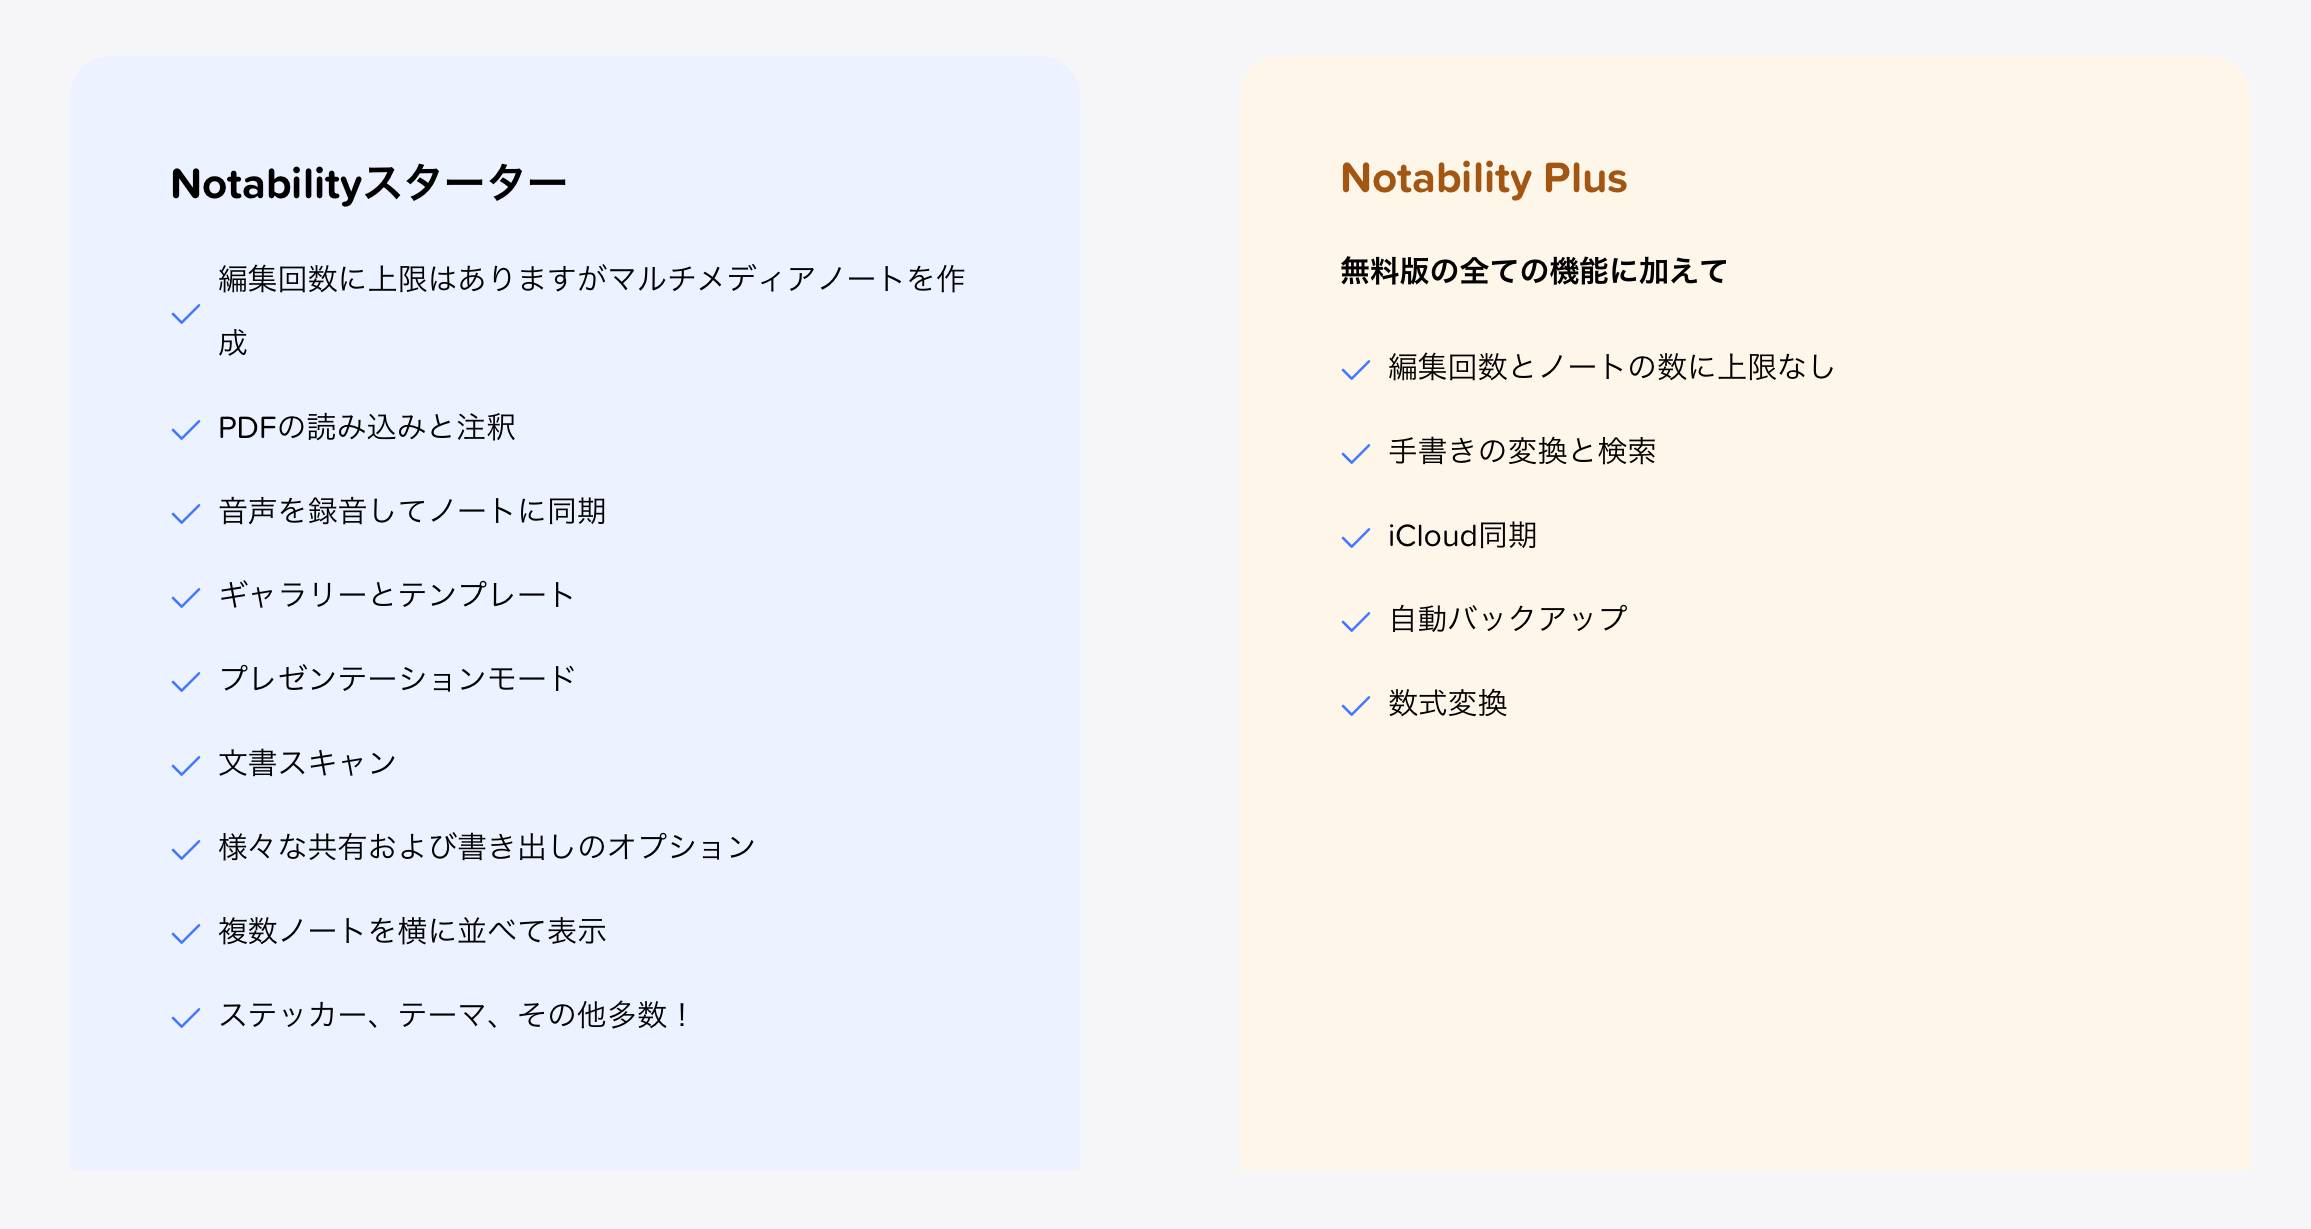
Task: Click the 自動バックアップ feature text
Action: point(1508,619)
